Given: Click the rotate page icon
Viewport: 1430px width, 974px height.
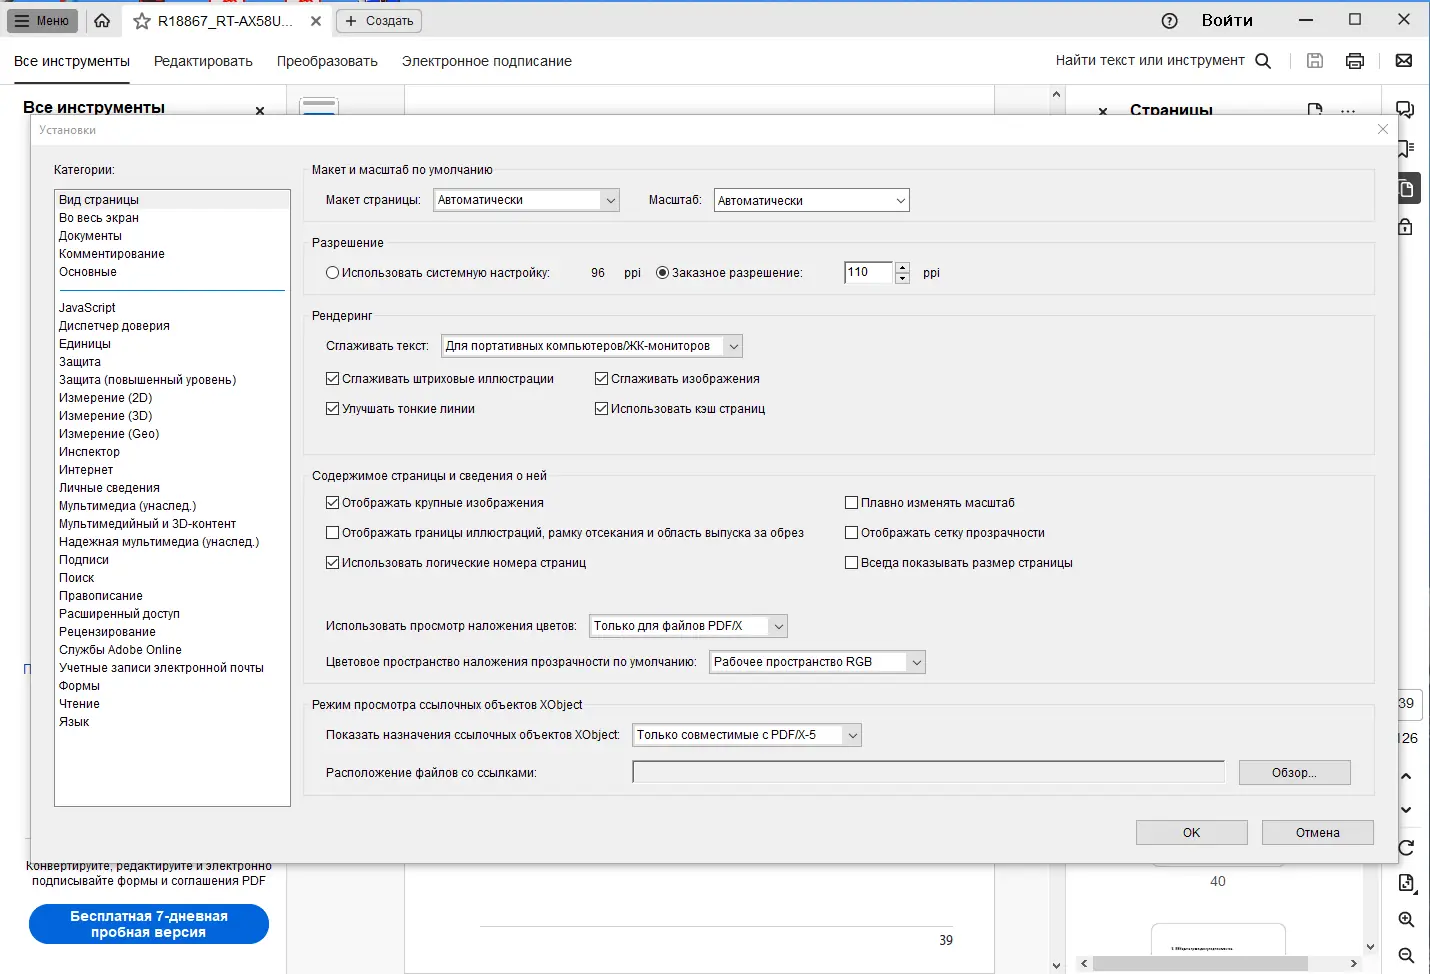Looking at the screenshot, I should [x=1406, y=848].
